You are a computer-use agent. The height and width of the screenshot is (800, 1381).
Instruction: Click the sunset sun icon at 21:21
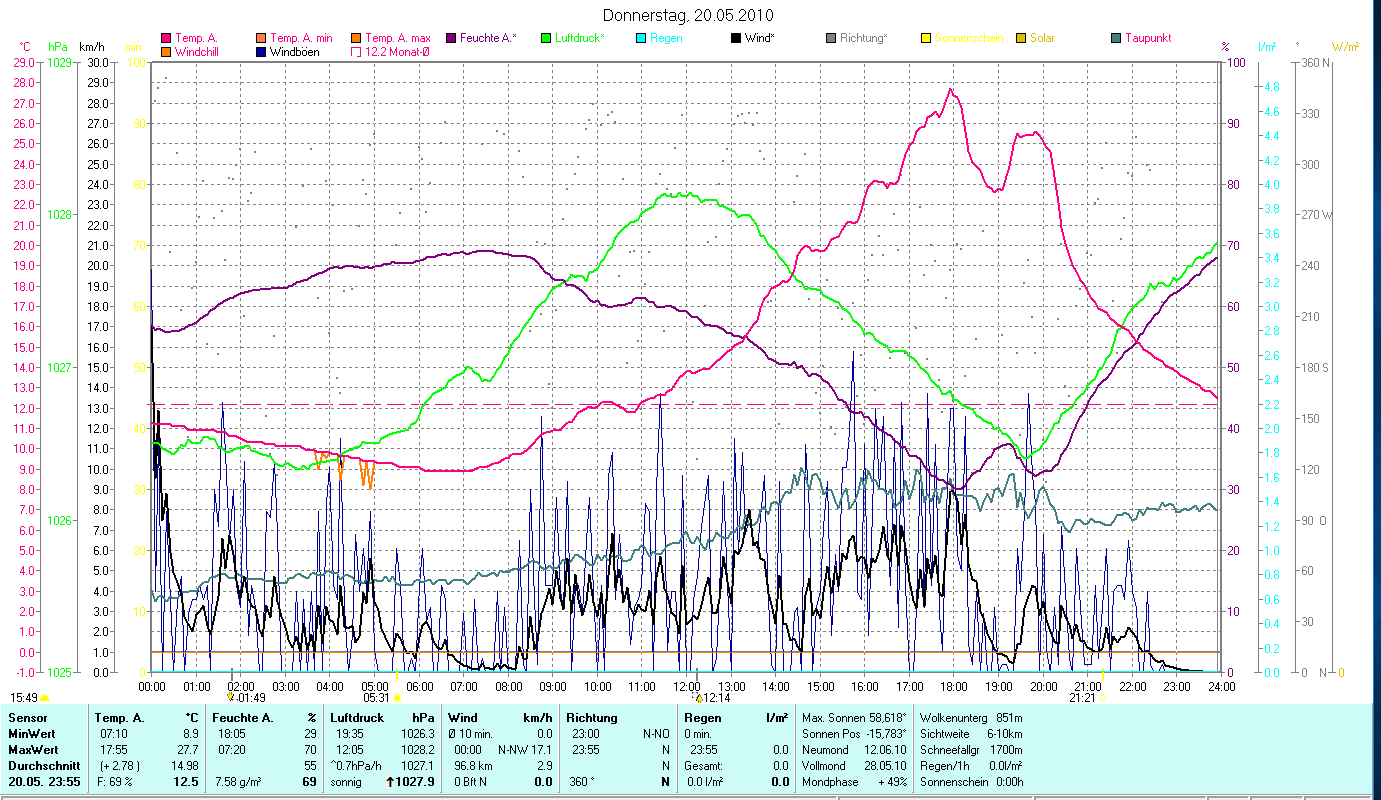pos(1103,698)
